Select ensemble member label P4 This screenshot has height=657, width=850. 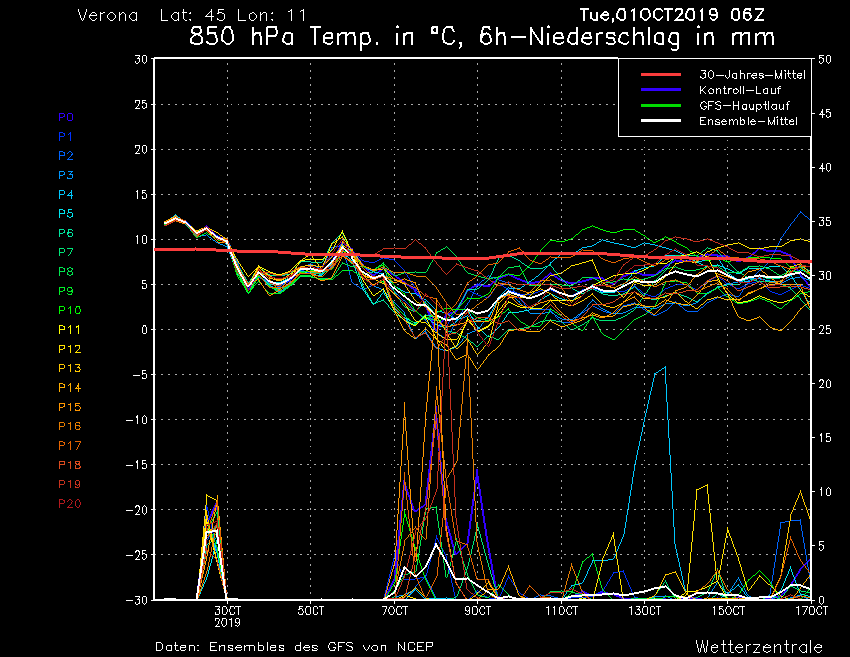(66, 194)
